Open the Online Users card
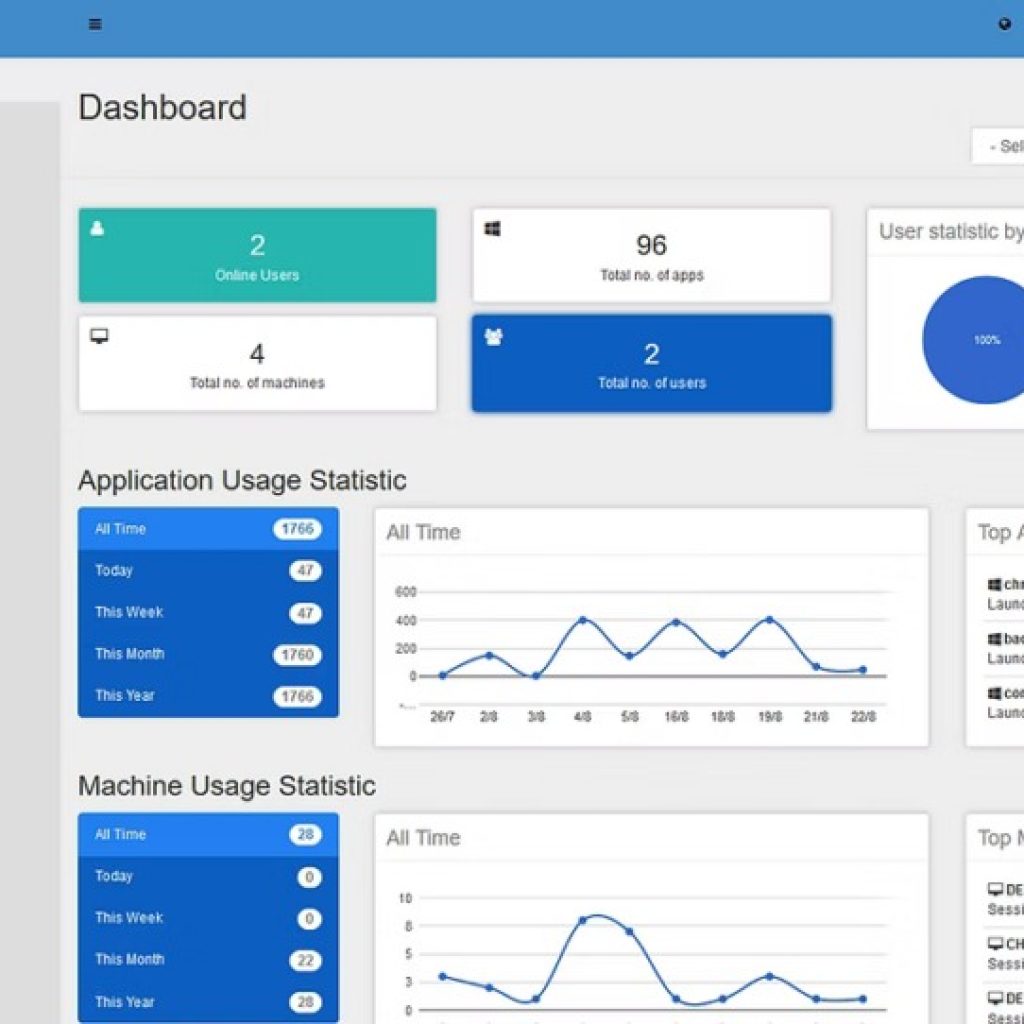This screenshot has width=1024, height=1024. 257,255
